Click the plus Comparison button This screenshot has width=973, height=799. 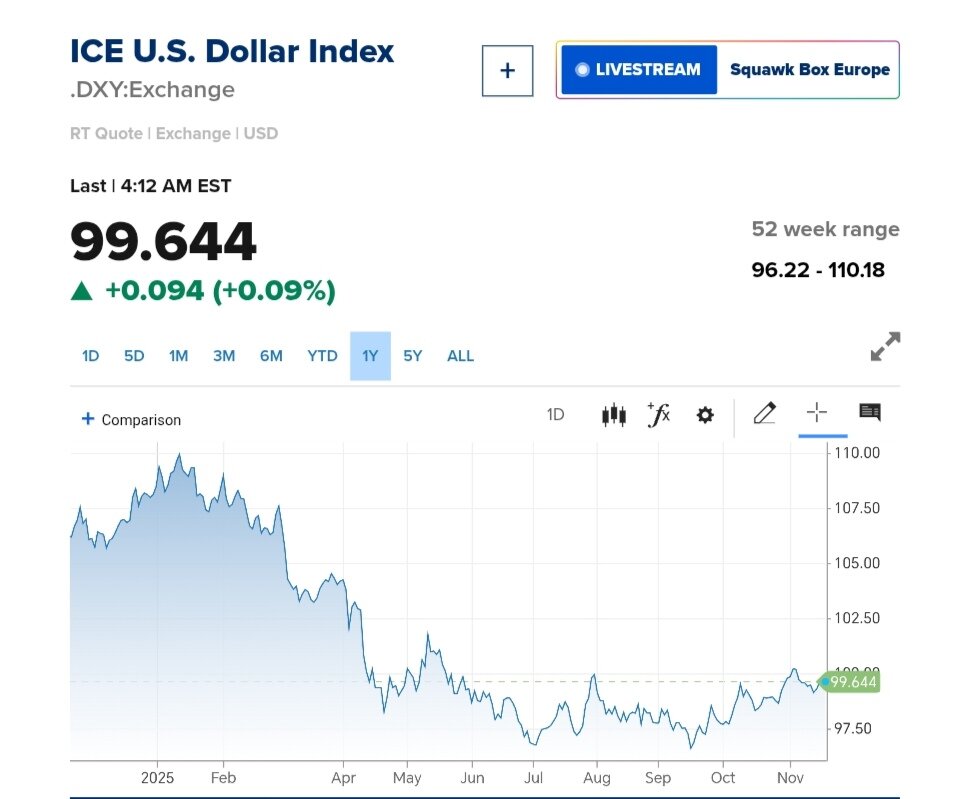click(x=131, y=420)
